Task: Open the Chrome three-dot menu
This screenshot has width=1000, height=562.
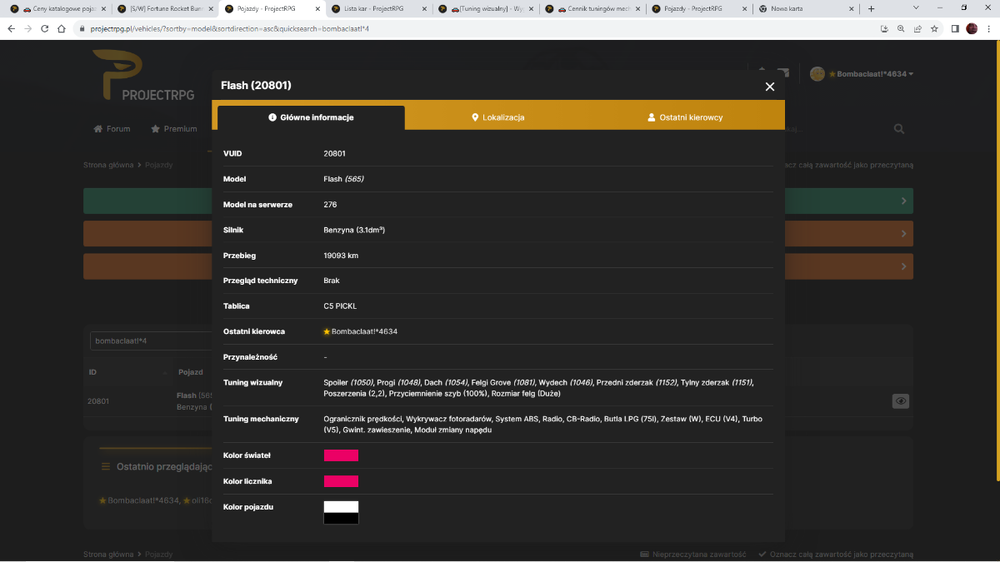Action: [x=989, y=29]
